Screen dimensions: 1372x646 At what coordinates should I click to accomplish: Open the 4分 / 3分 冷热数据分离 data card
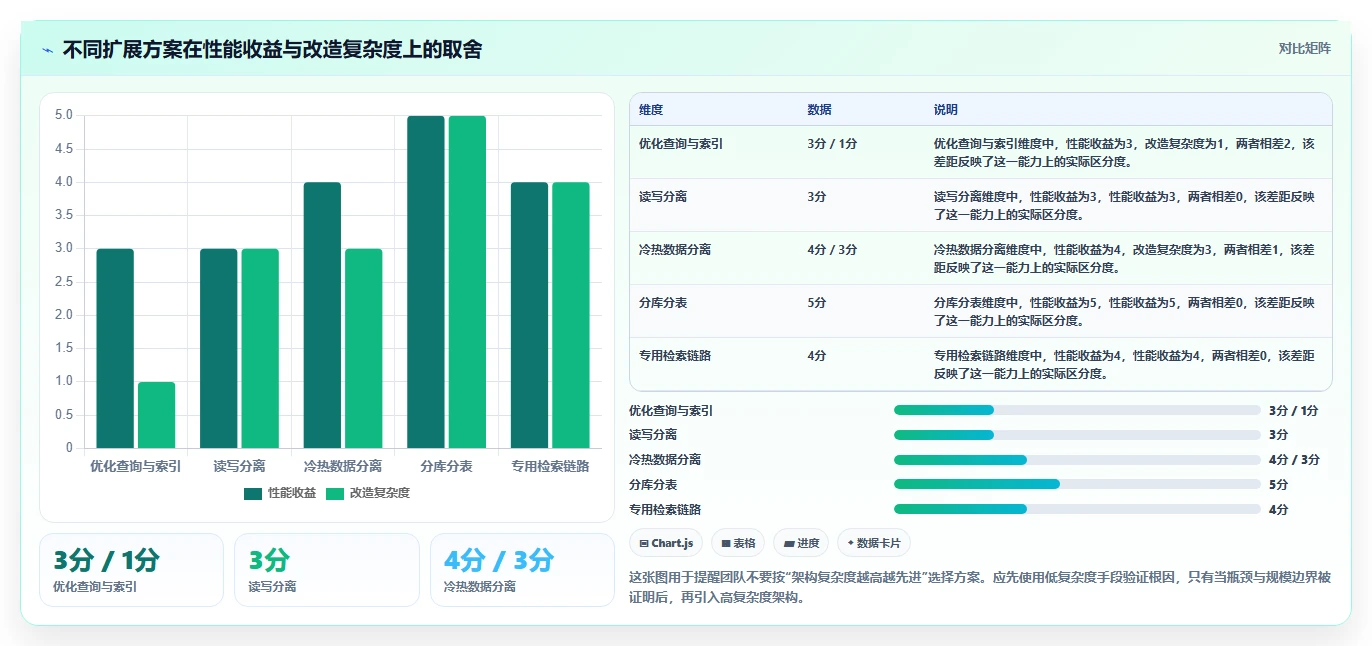[x=522, y=570]
